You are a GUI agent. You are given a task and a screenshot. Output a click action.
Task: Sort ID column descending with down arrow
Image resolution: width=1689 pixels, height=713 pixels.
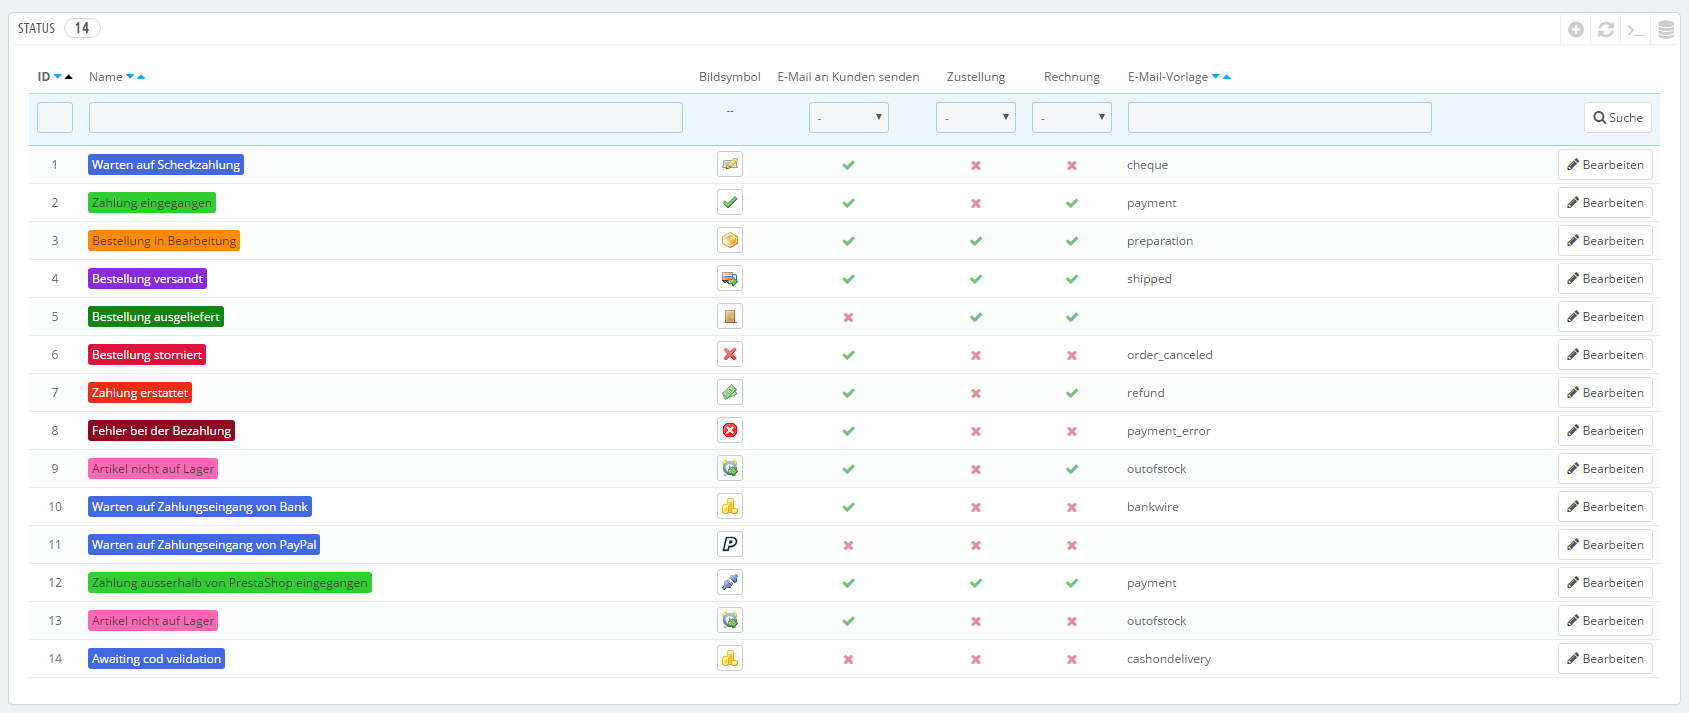pyautogui.click(x=58, y=77)
